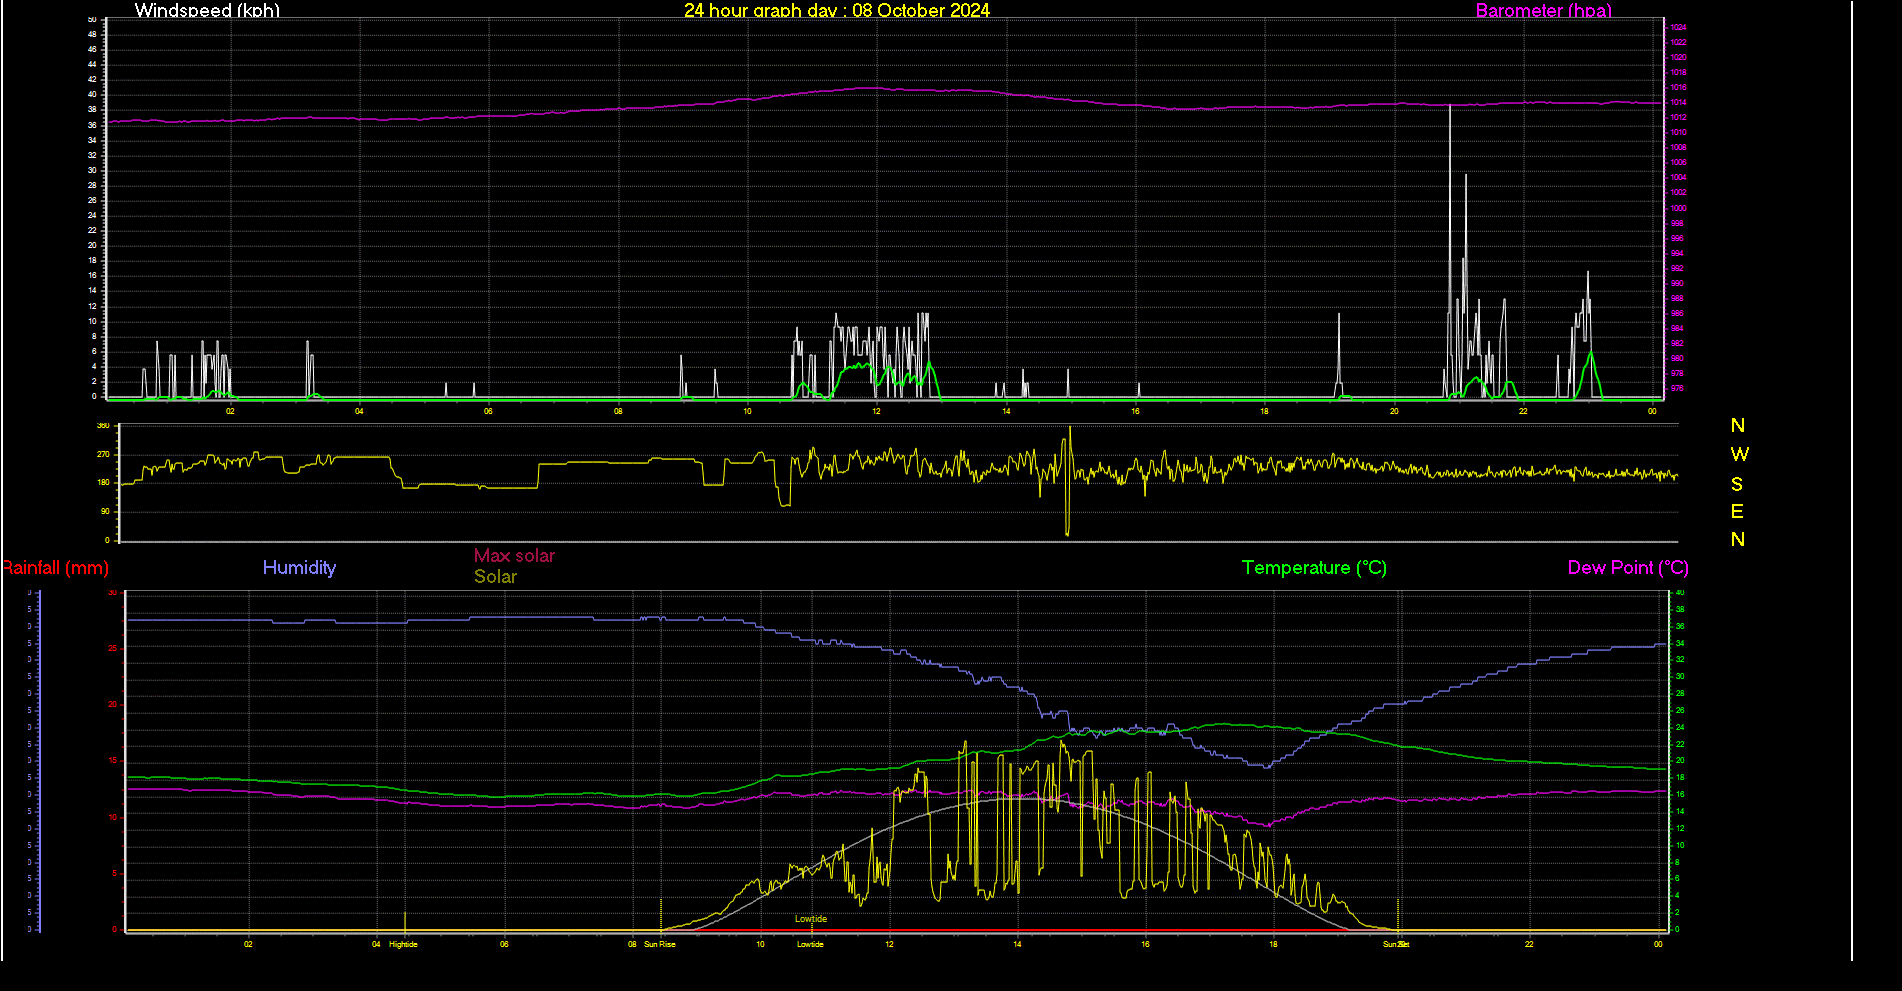Click the tallest white wind gust spike near hour 21
The image size is (1902, 991).
tap(1450, 250)
